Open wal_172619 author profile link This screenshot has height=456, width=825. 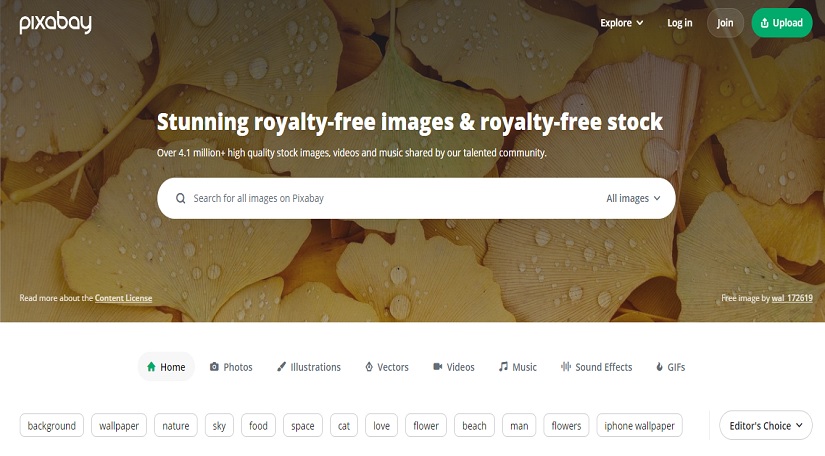point(792,298)
